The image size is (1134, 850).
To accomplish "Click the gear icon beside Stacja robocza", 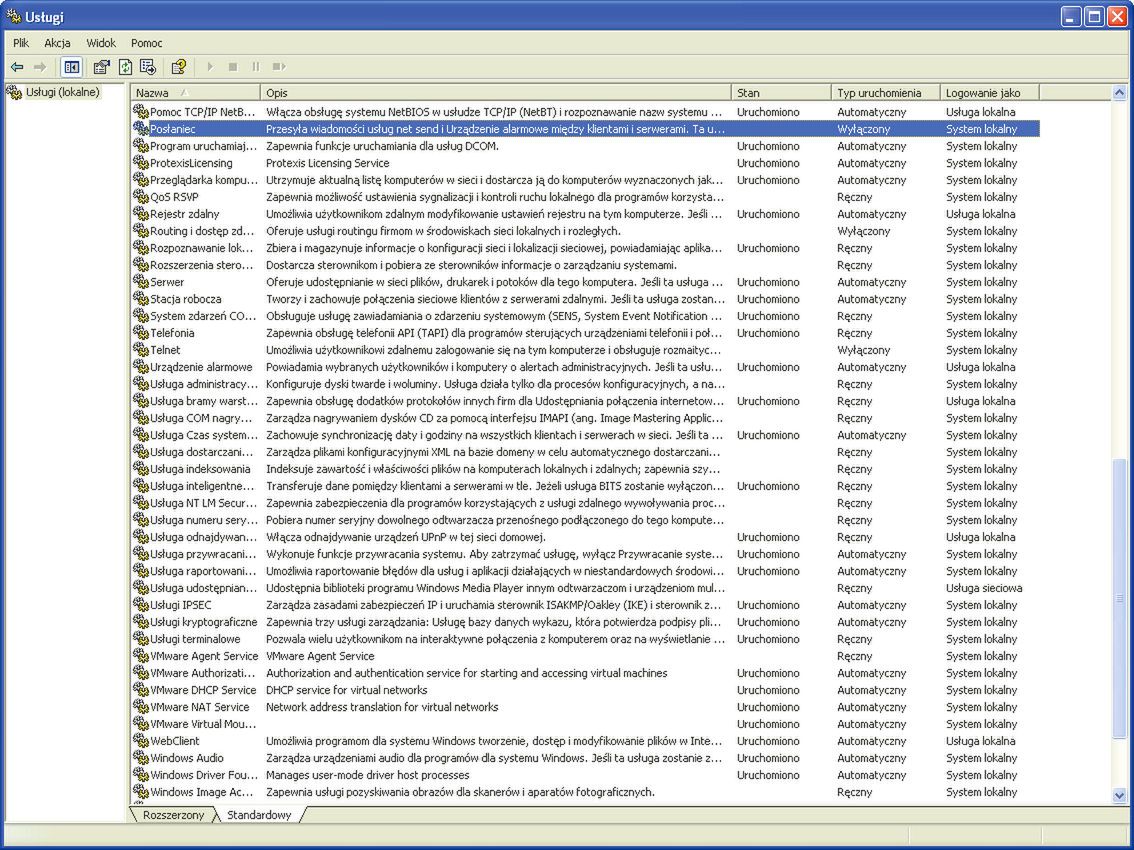I will [141, 299].
